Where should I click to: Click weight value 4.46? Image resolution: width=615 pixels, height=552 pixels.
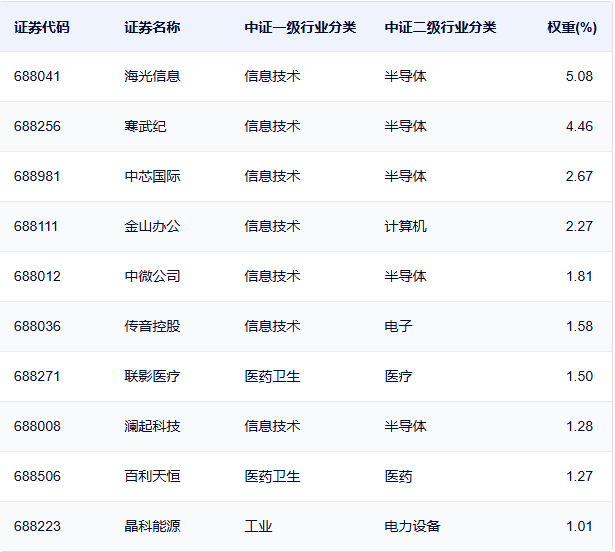coord(579,126)
